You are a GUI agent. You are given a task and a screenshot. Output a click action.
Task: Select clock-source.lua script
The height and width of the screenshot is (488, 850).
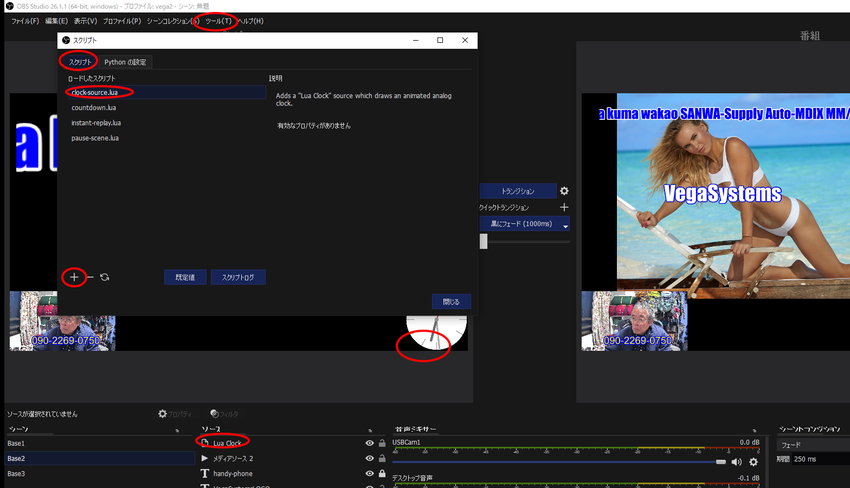click(x=166, y=92)
